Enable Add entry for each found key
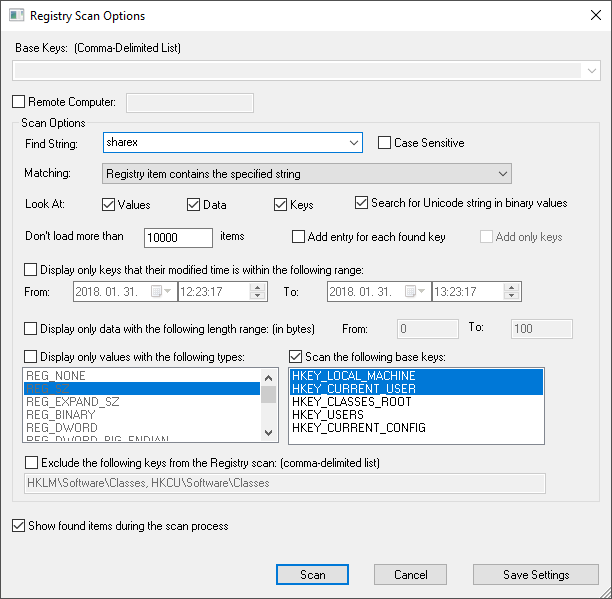Screen dimensions: 612x599 pyautogui.click(x=298, y=237)
